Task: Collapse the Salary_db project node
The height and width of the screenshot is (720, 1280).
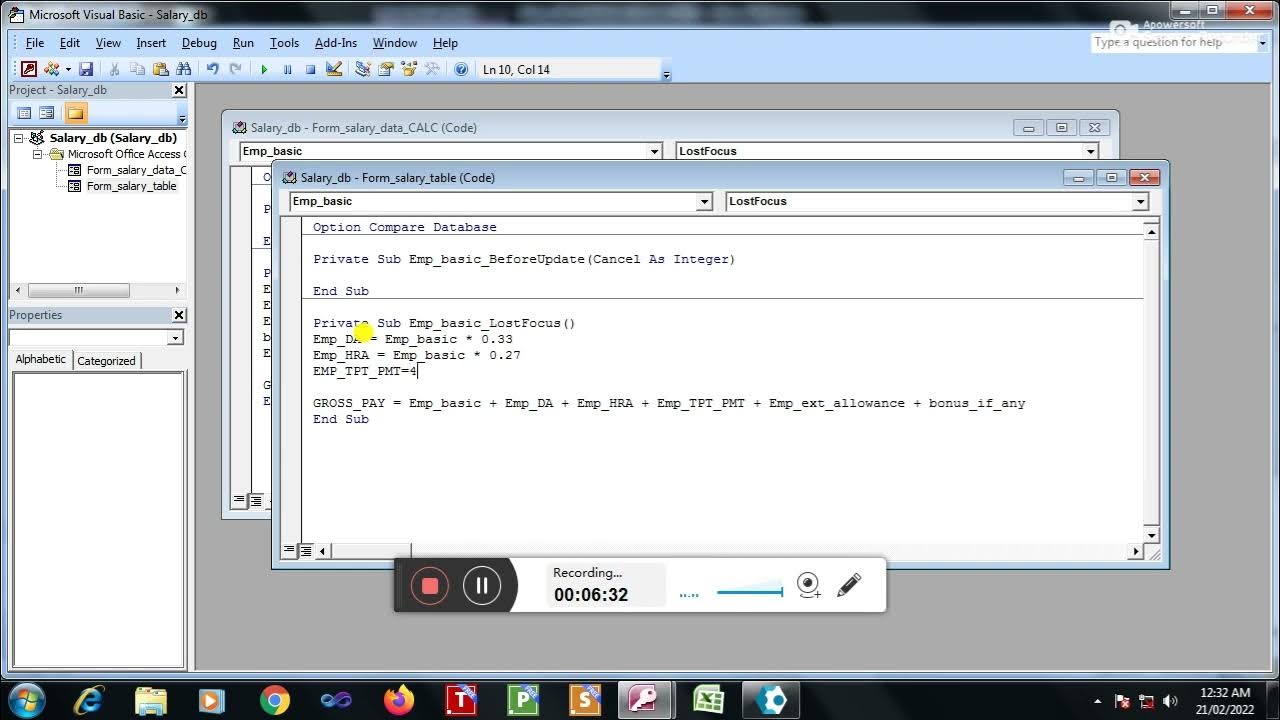Action: click(x=19, y=138)
